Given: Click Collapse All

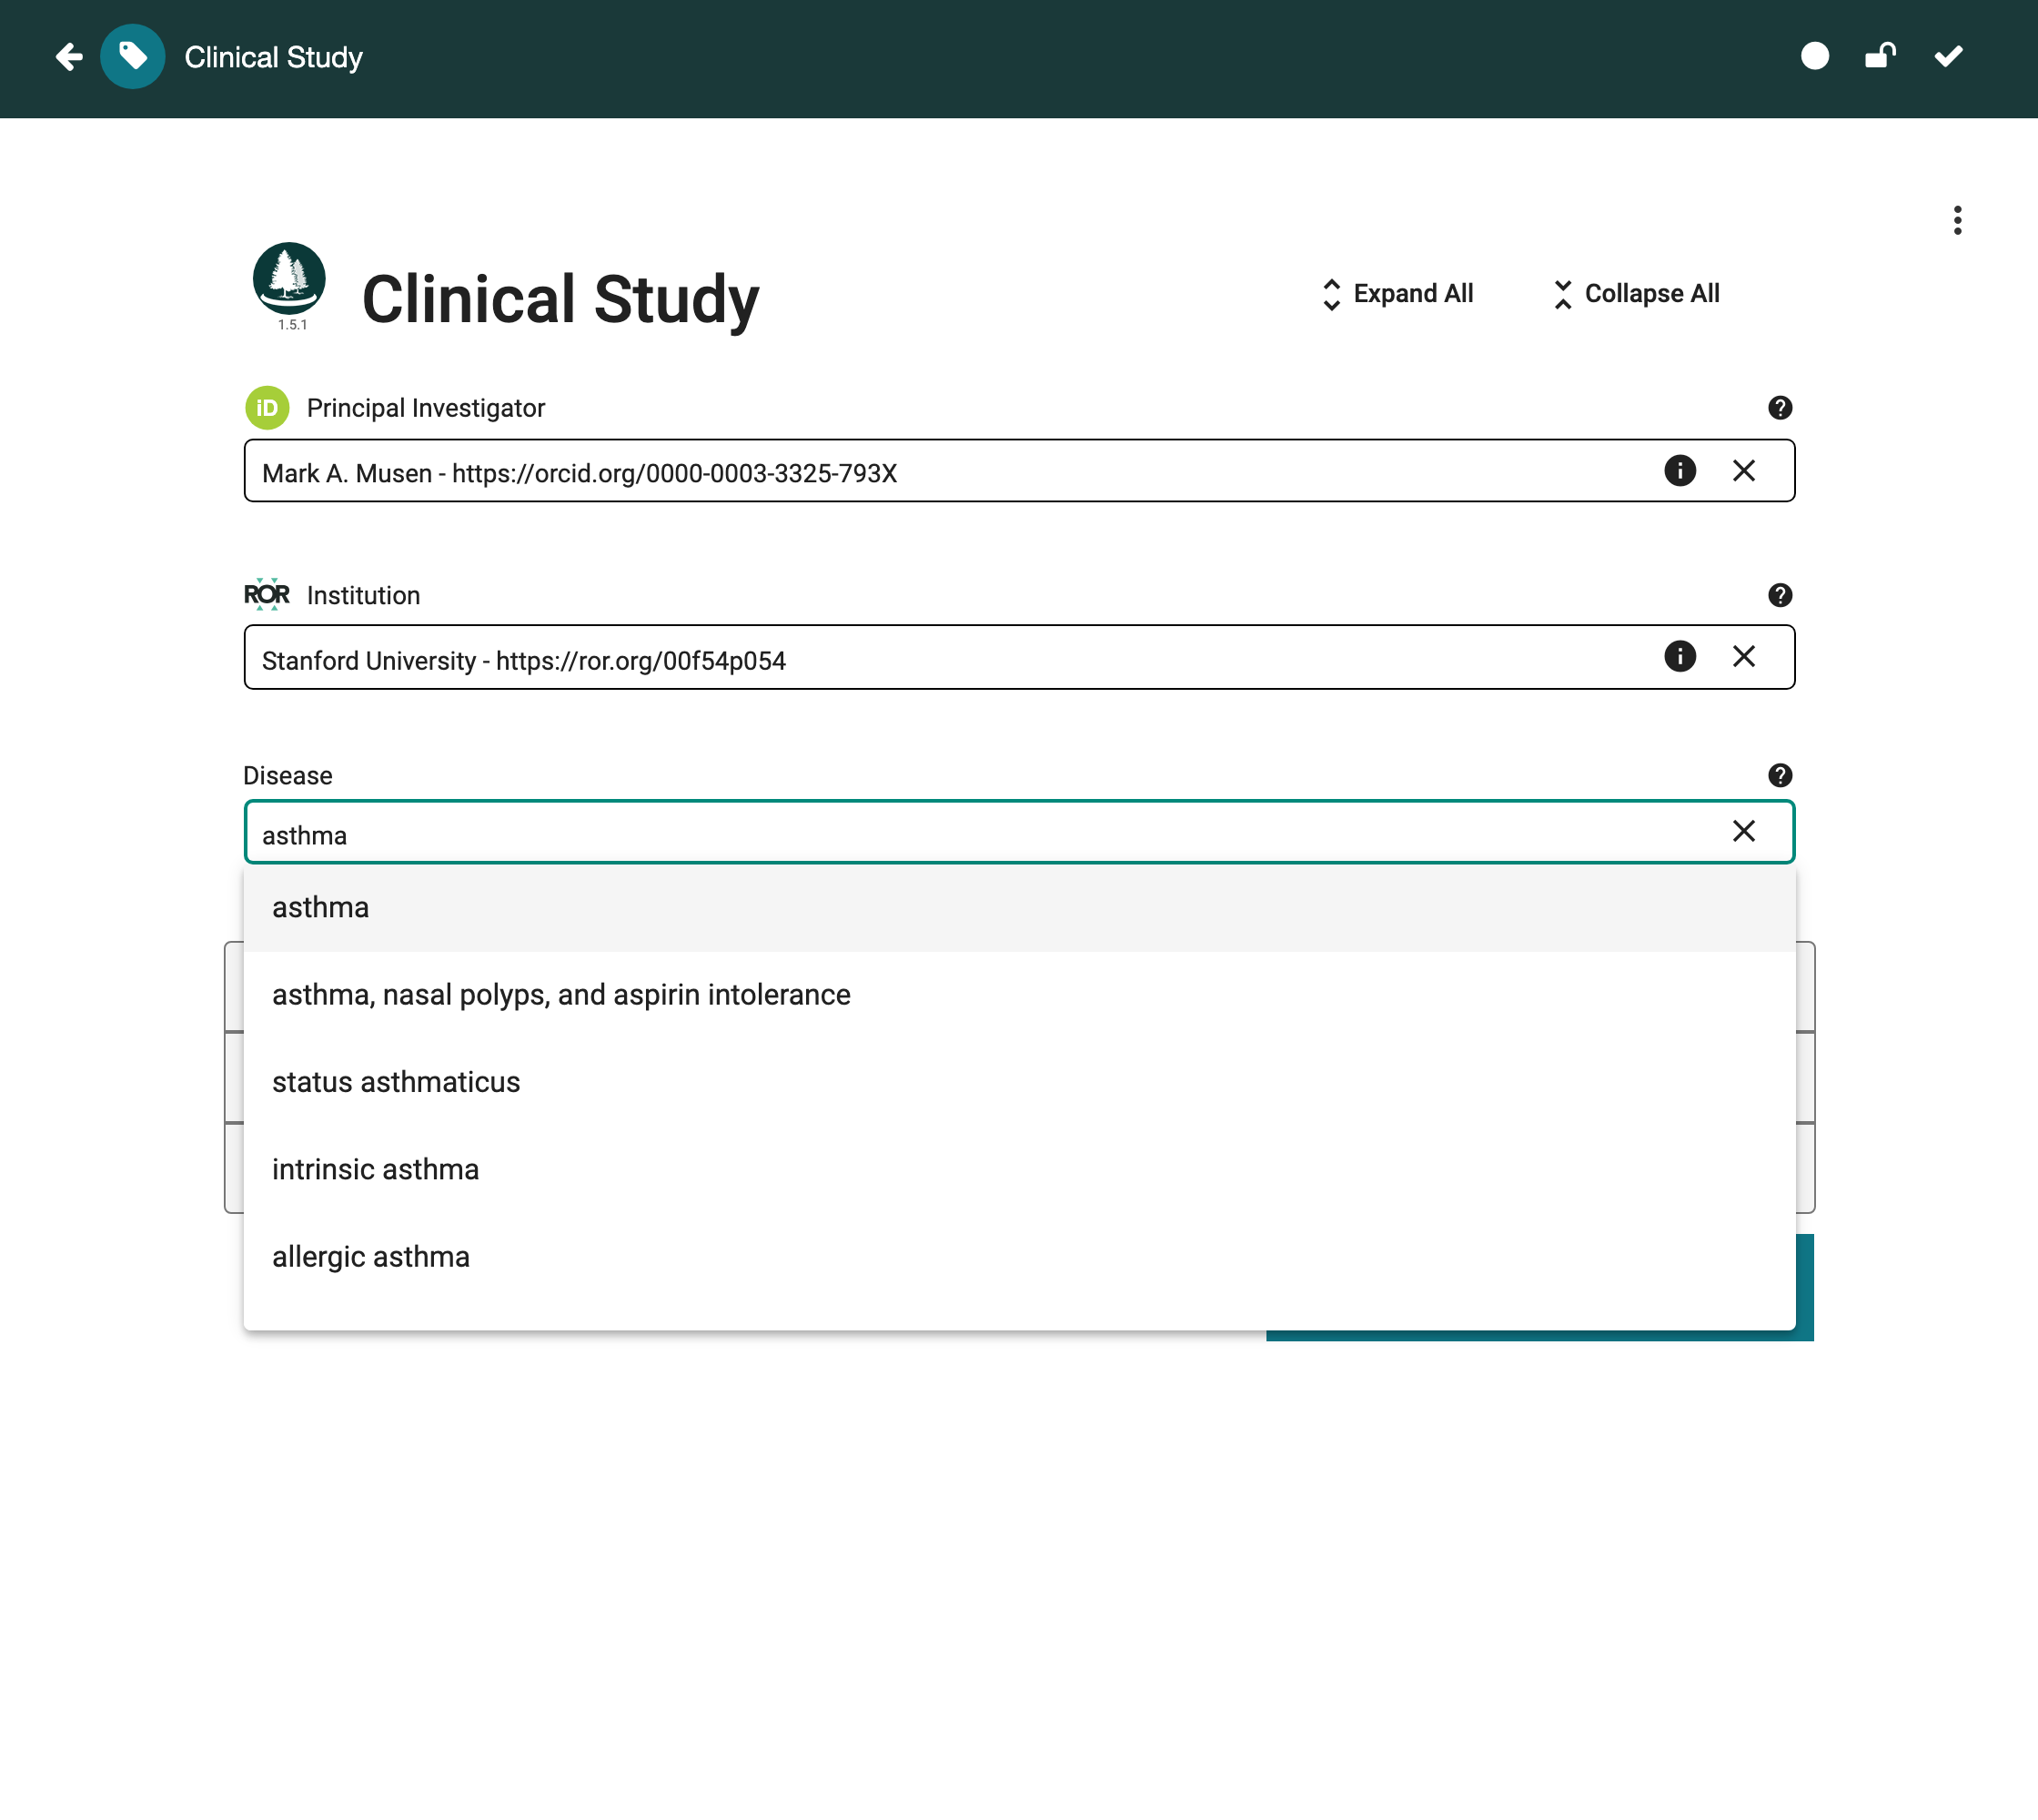Looking at the screenshot, I should tap(1636, 294).
